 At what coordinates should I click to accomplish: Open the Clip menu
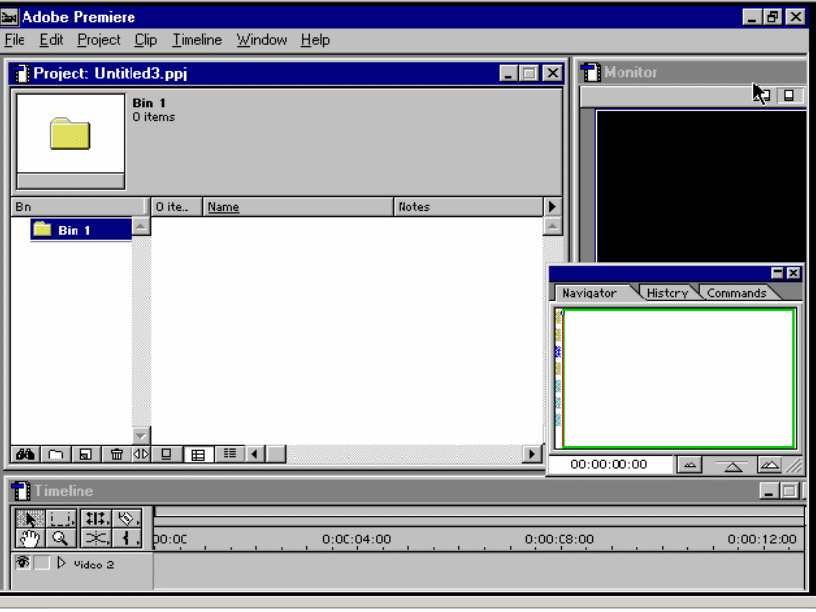(x=145, y=40)
